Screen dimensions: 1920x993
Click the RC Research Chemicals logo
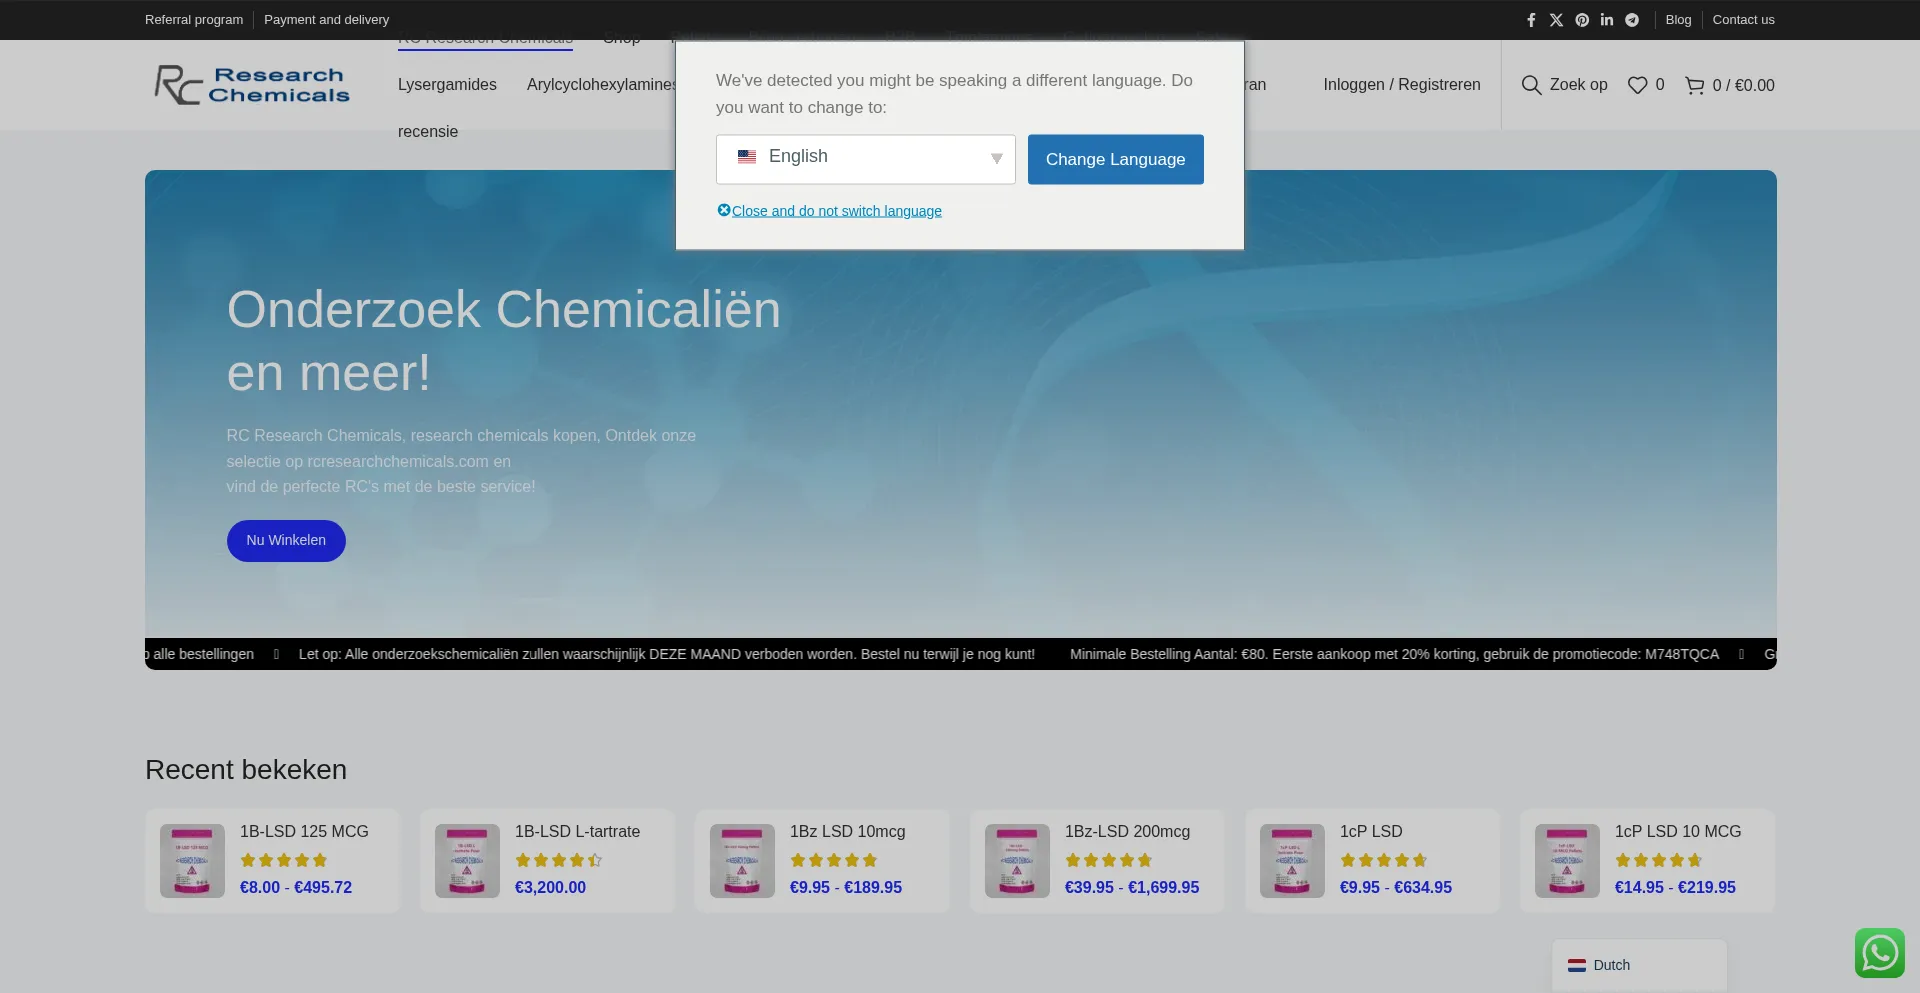[x=252, y=85]
